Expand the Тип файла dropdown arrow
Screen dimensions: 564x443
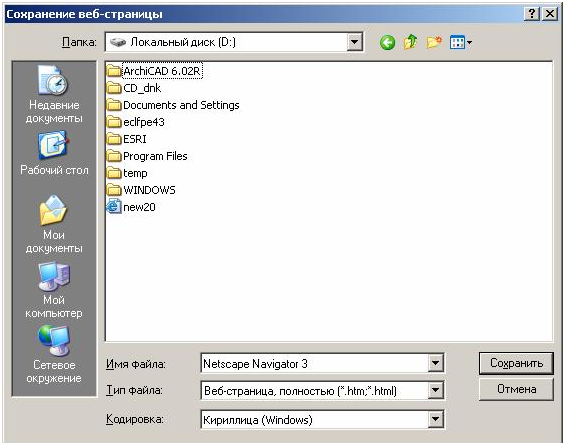click(x=435, y=391)
